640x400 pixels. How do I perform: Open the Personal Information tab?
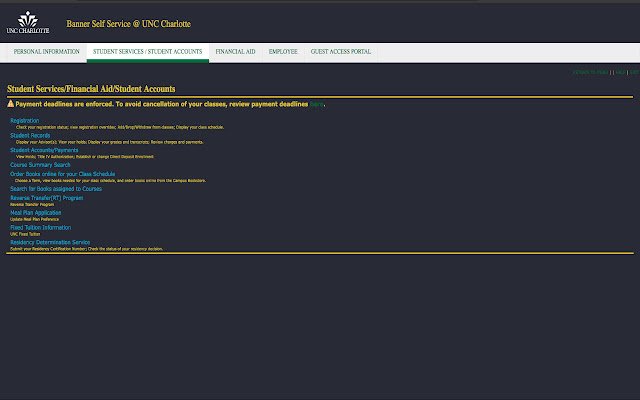pyautogui.click(x=47, y=52)
